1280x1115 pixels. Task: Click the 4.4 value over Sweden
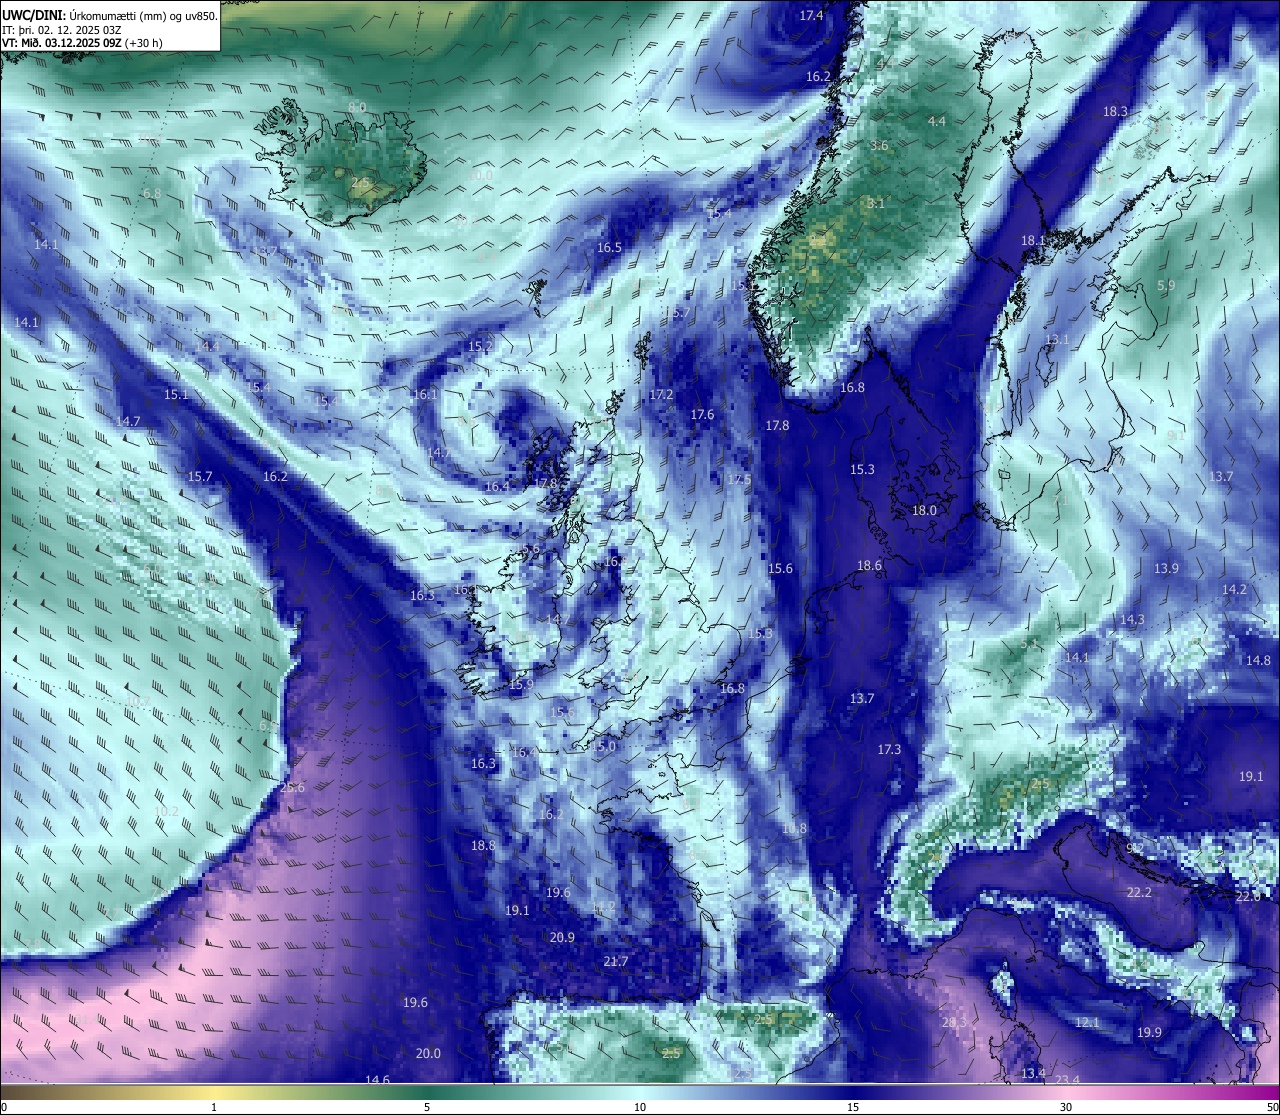point(937,121)
